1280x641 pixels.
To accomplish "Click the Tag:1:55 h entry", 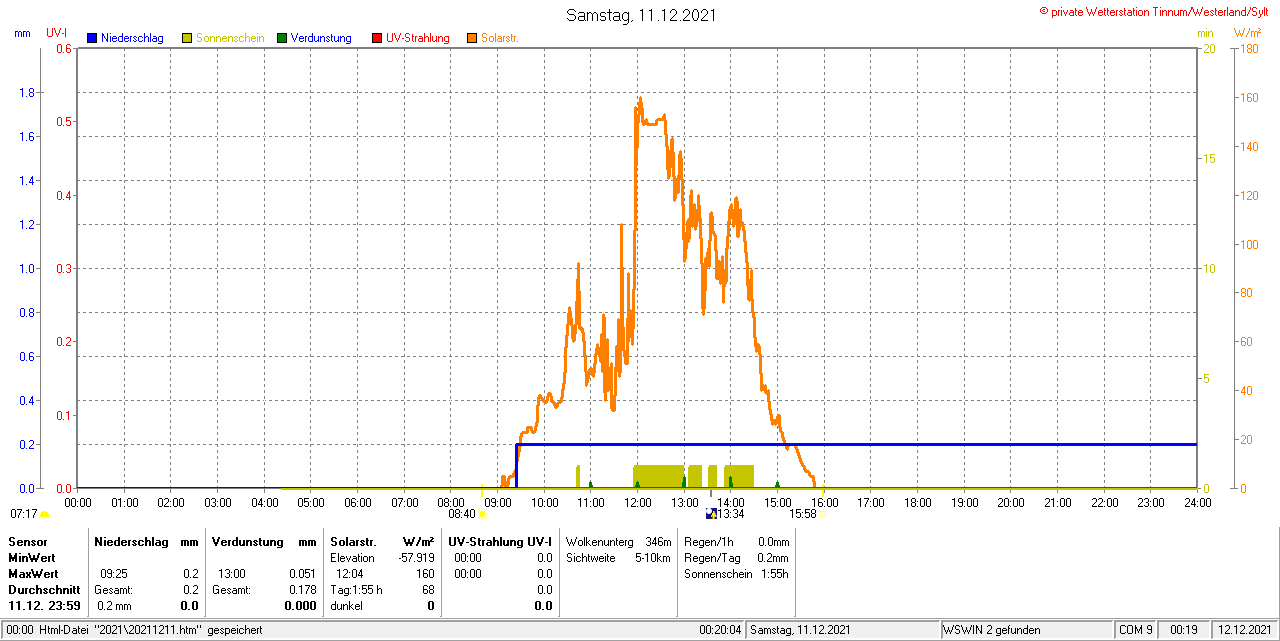I will 356,590.
